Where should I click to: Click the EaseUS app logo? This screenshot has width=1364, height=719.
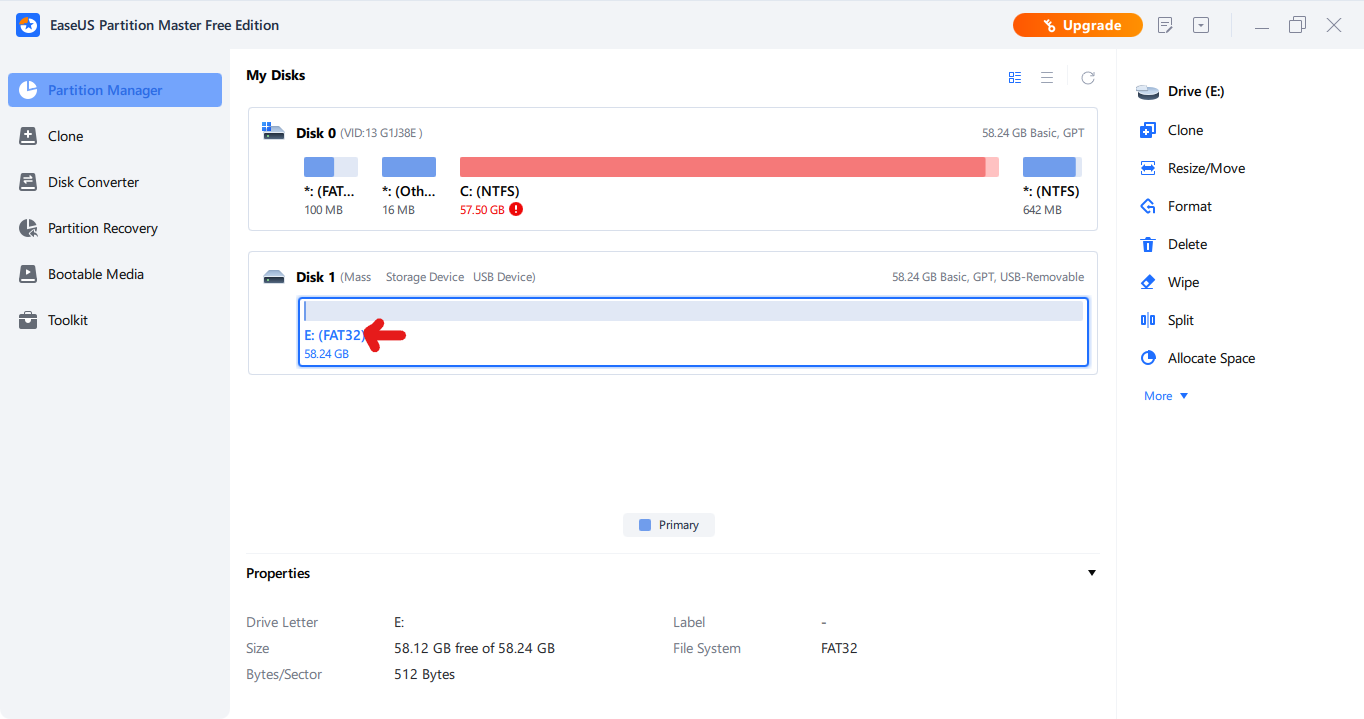[28, 25]
